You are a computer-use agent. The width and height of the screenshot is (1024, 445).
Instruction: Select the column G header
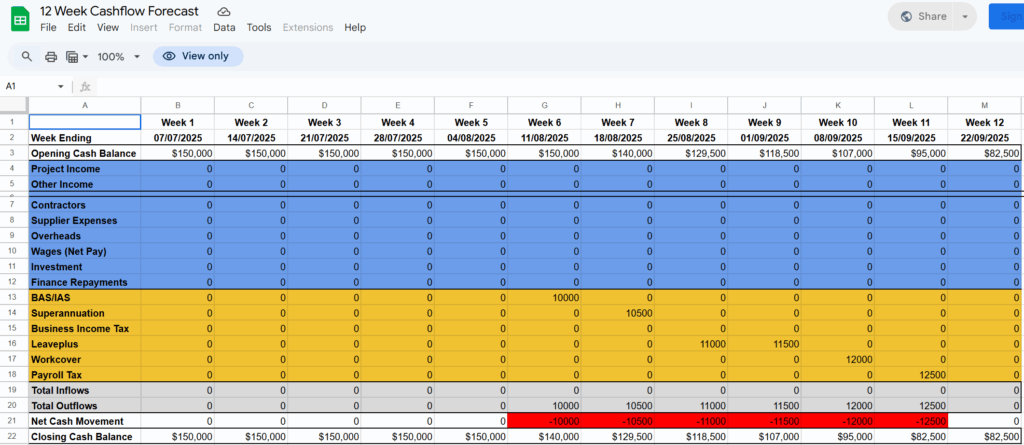coord(544,105)
